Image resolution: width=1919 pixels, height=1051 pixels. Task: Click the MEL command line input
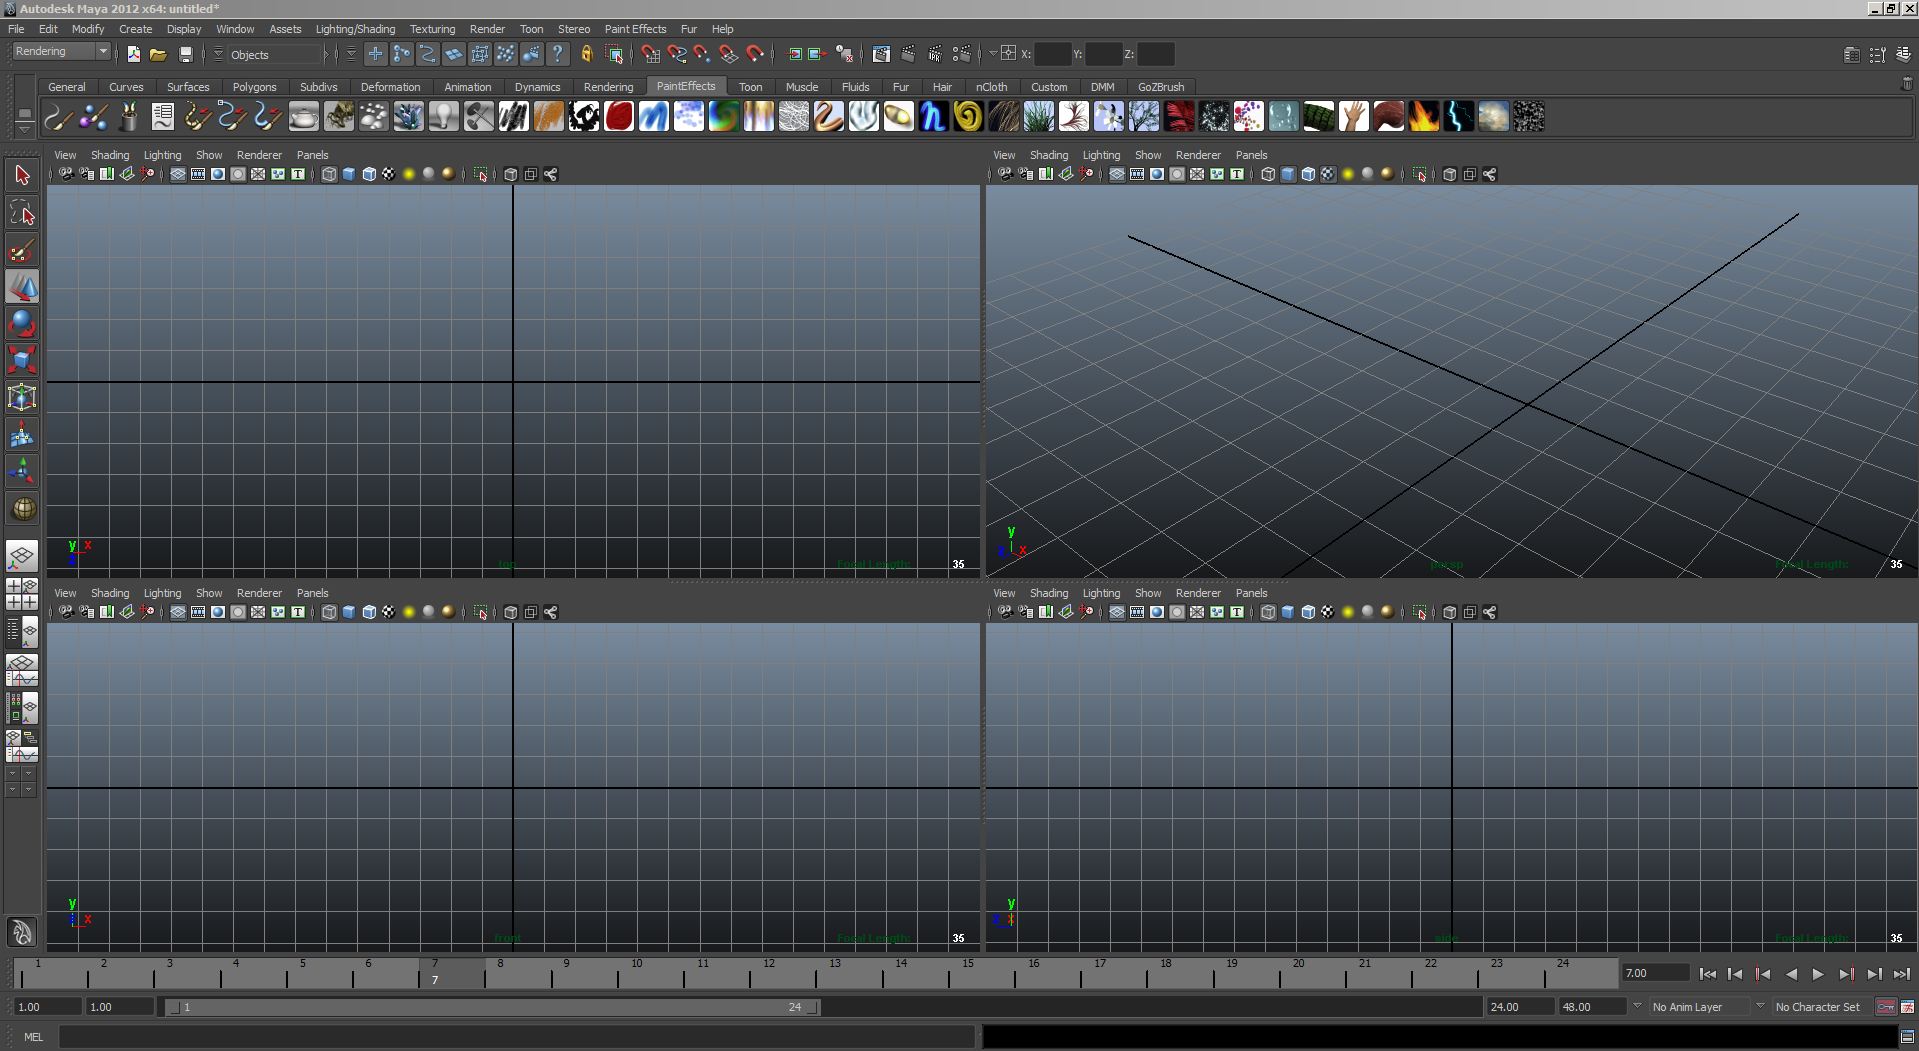click(x=515, y=1037)
